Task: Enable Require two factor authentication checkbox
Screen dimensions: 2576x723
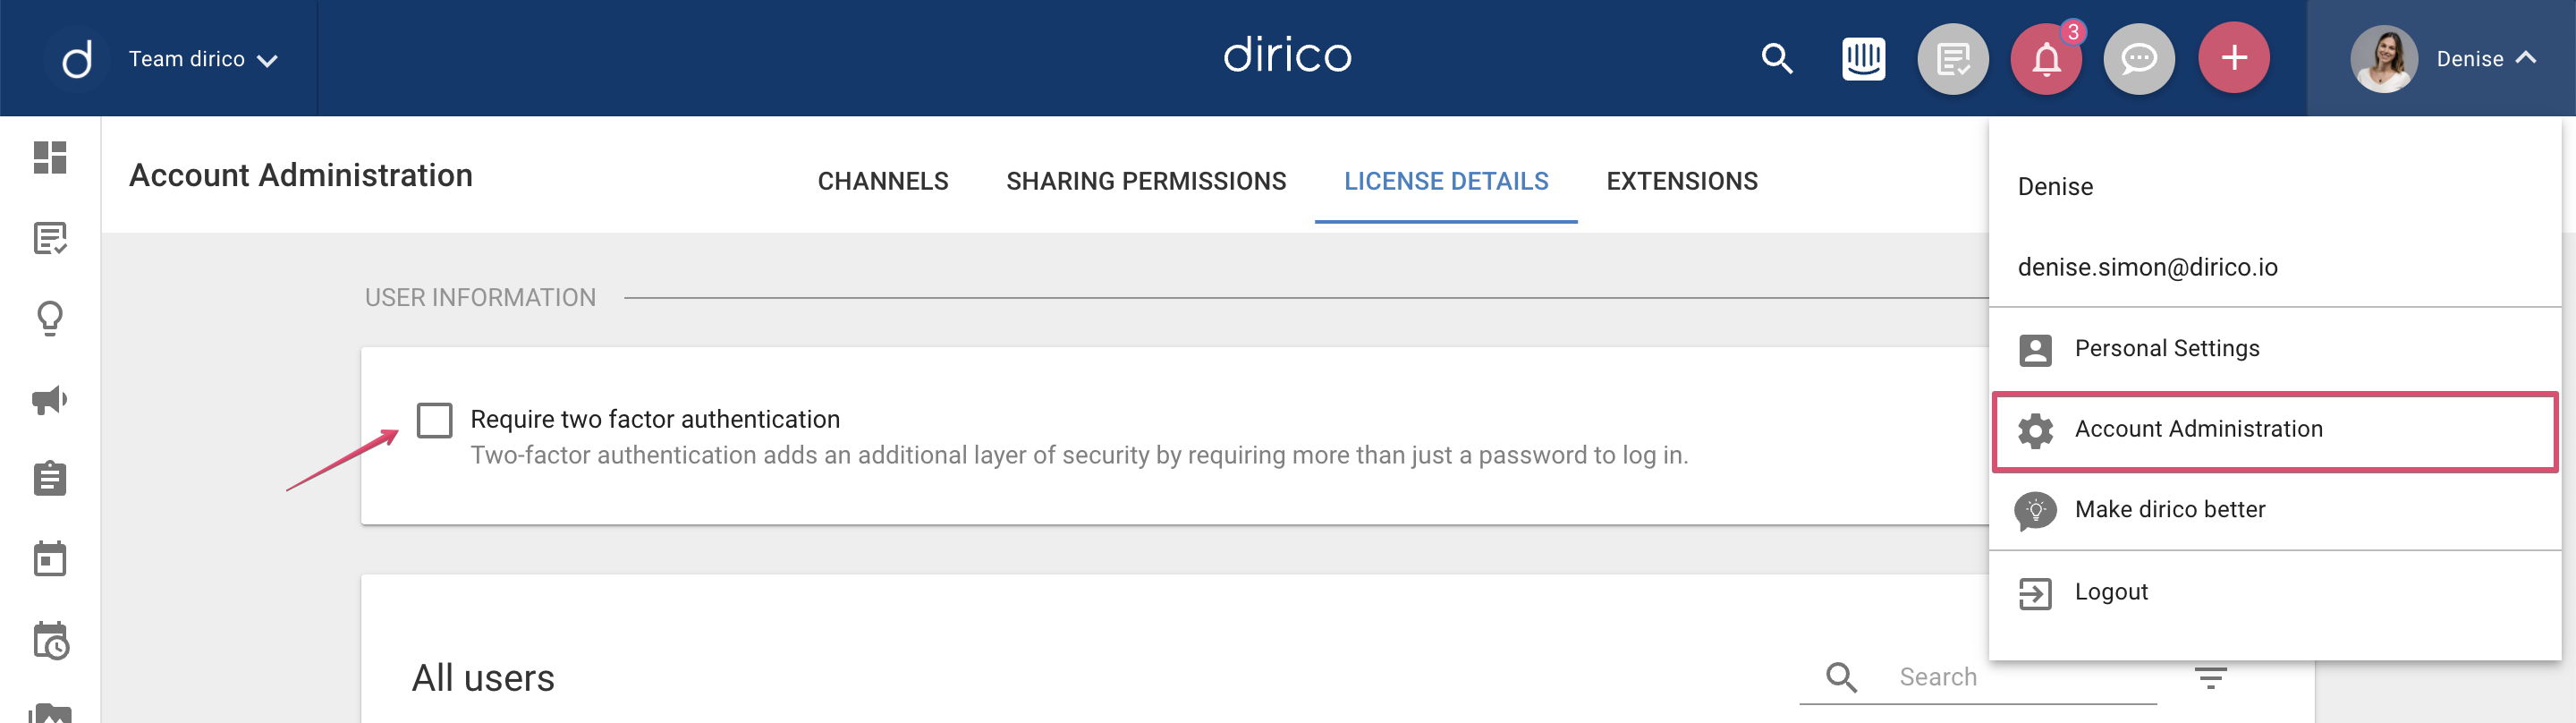Action: pos(435,420)
